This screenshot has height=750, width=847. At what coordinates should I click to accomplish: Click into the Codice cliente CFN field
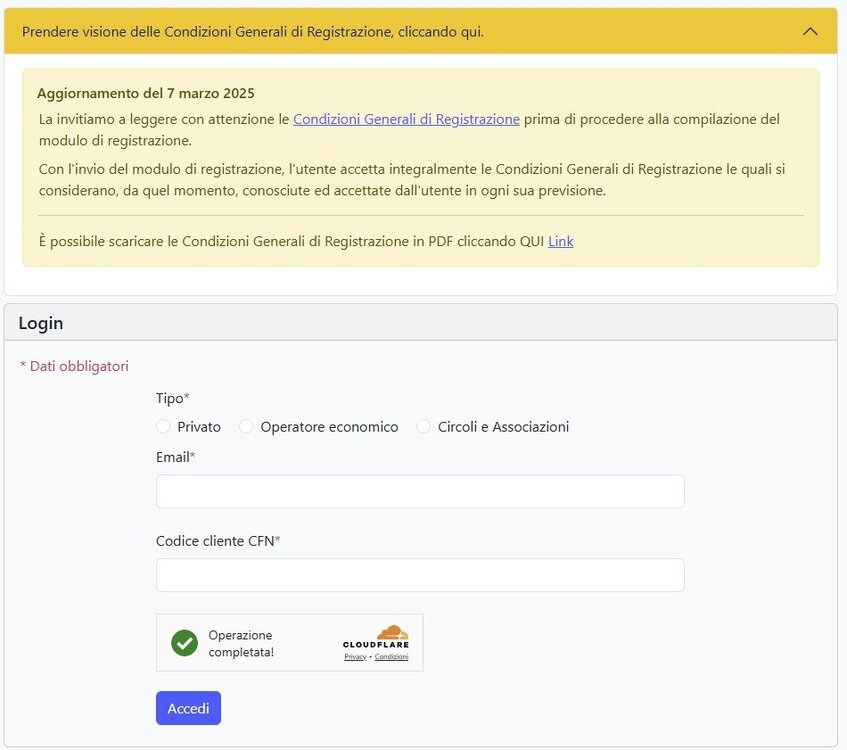pyautogui.click(x=420, y=575)
